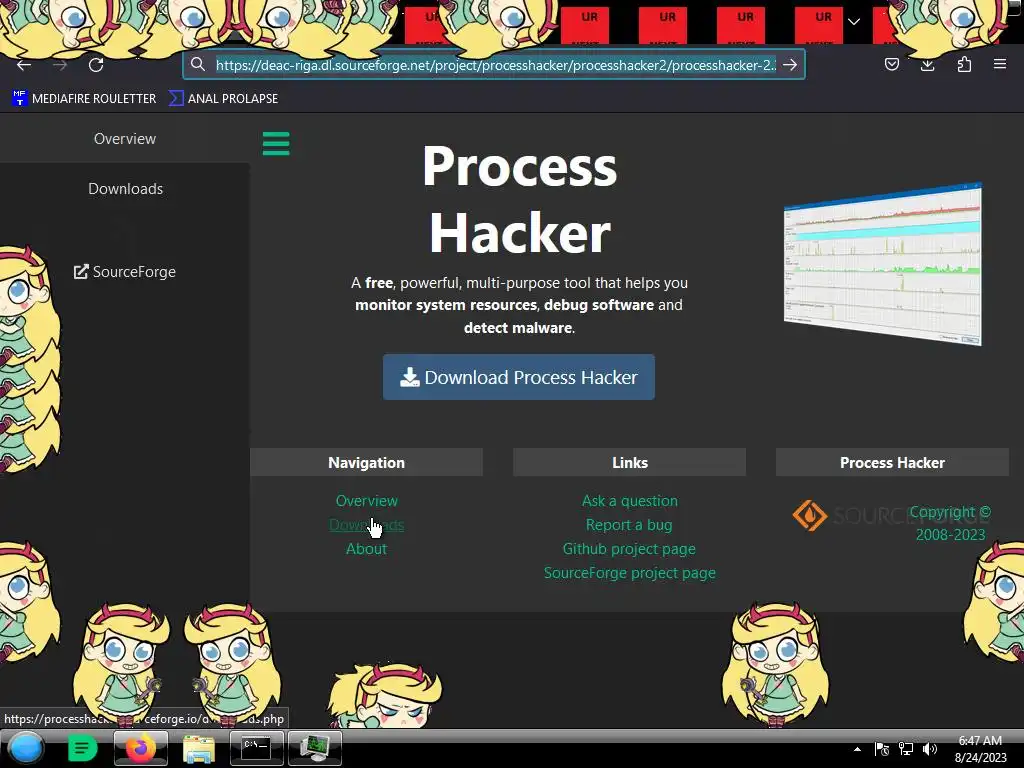
Task: Open the Windows Start orb
Action: [x=26, y=748]
